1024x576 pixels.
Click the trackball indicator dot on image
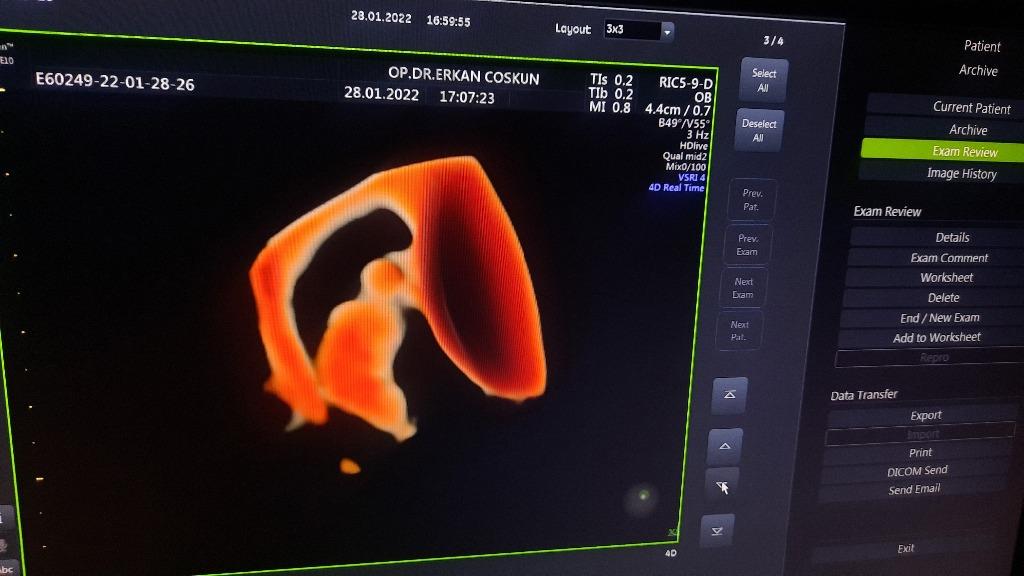643,494
